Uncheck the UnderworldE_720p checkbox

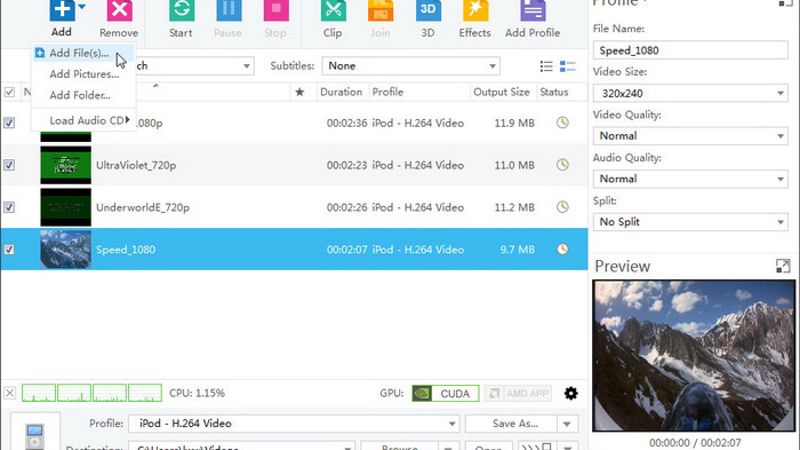pos(9,207)
